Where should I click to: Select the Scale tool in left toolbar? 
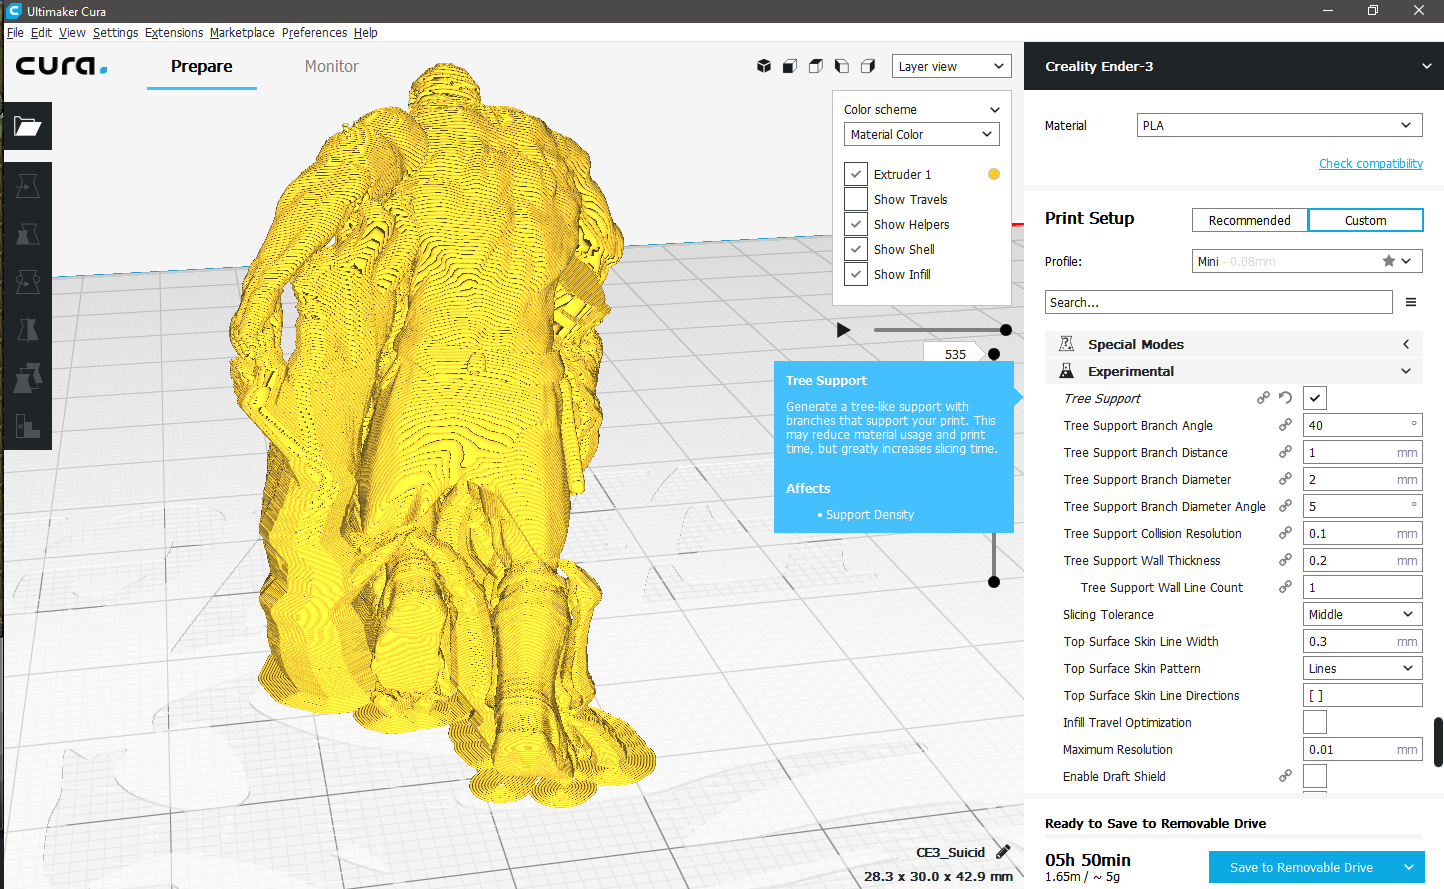tap(27, 234)
